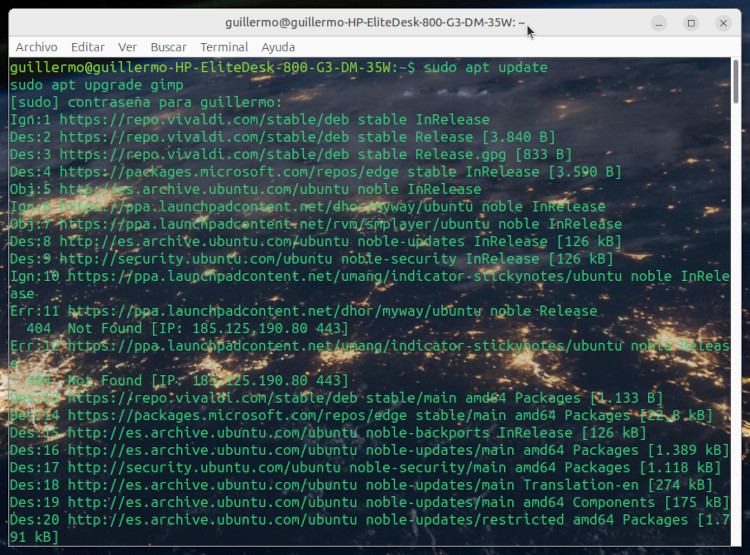Click the Des:20 noble-updates/restricted Packages line
The image size is (750, 555).
pyautogui.click(x=370, y=528)
